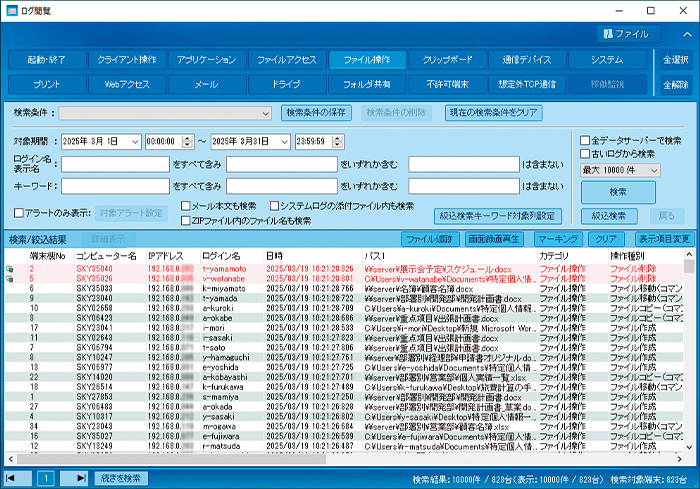
Task: Adjust end time 23:59:59 spinner
Action: 338,142
